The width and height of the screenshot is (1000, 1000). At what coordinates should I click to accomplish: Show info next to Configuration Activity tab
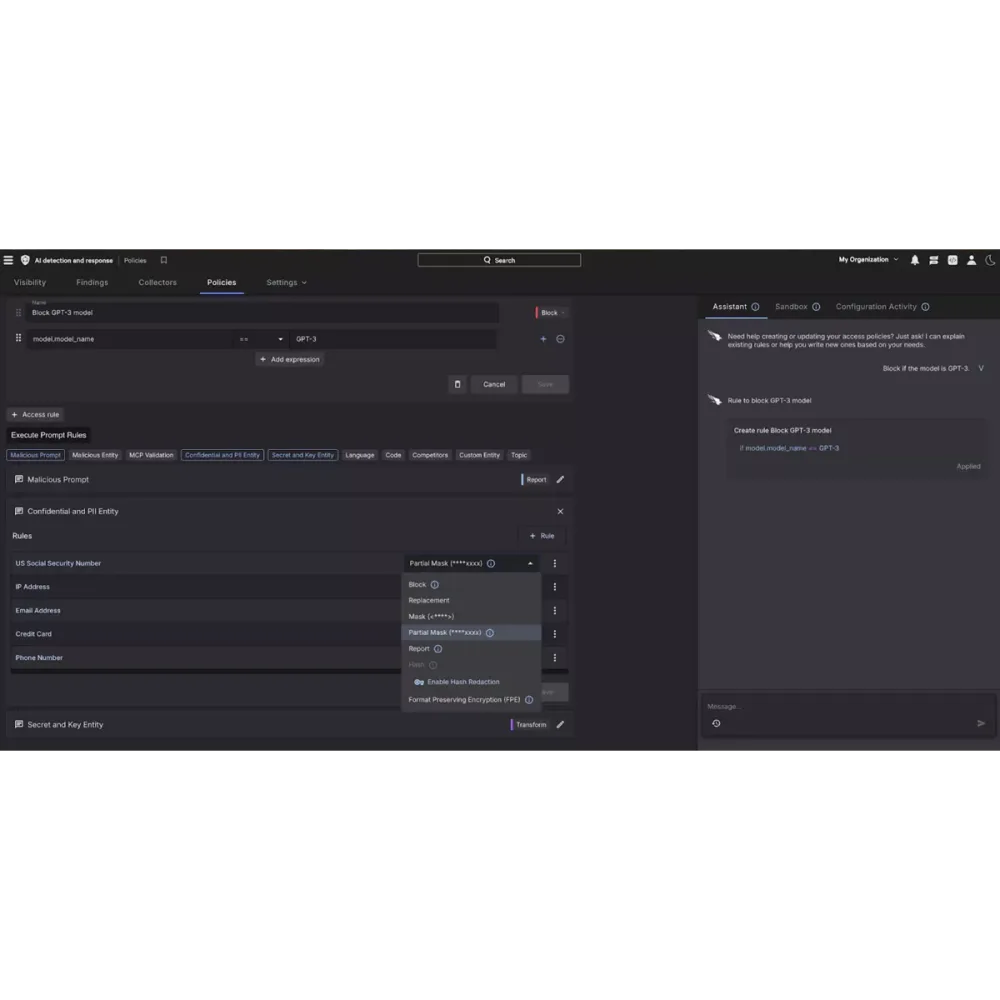[925, 307]
